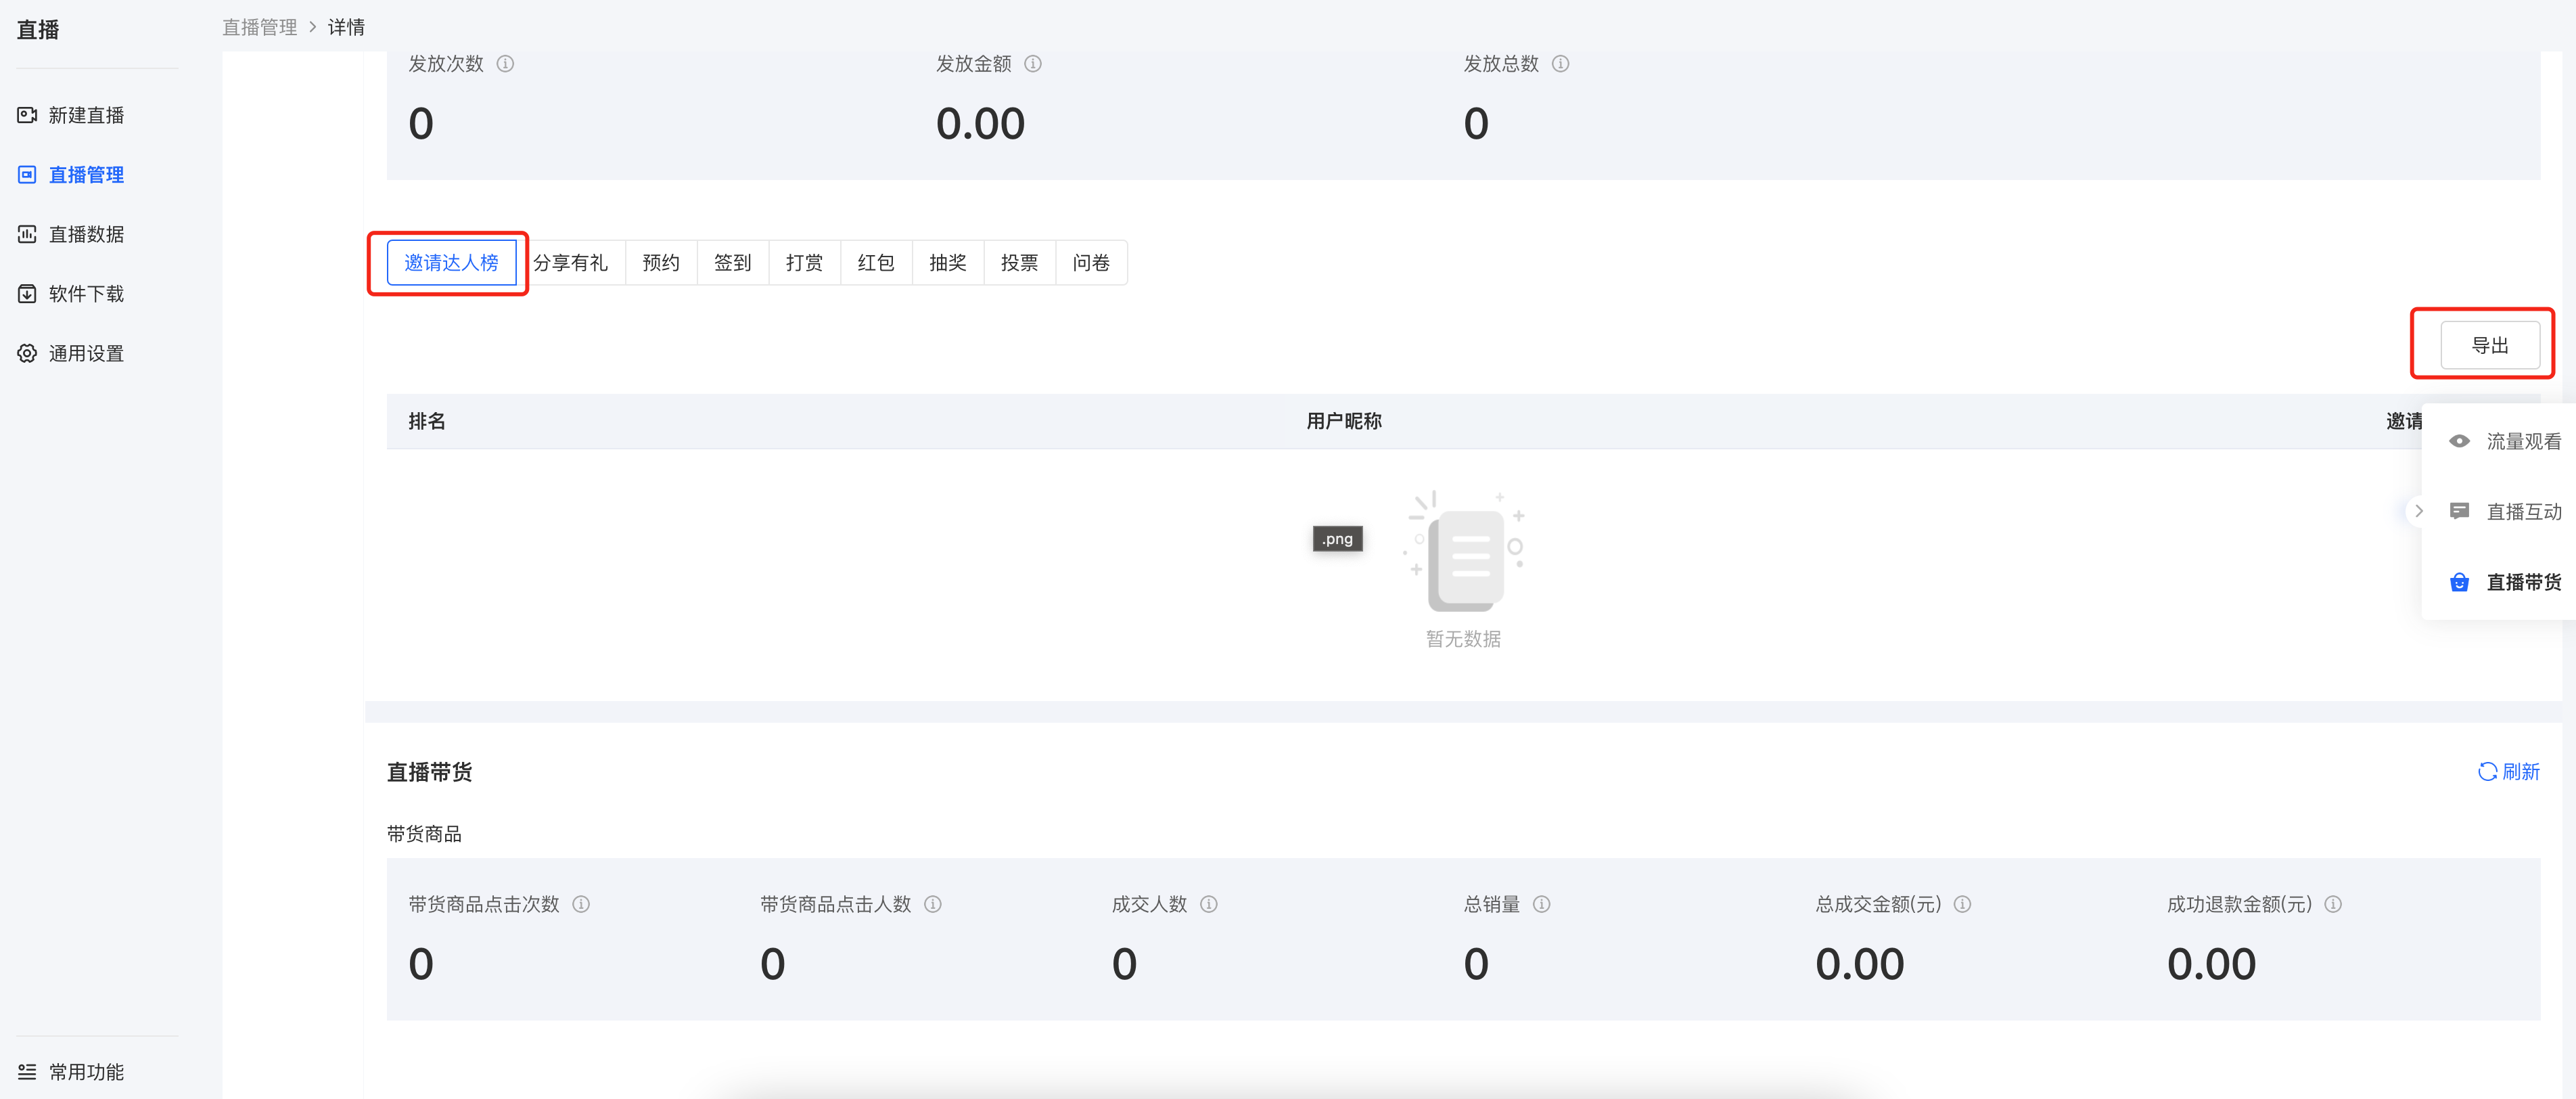Image resolution: width=2576 pixels, height=1099 pixels.
Task: Click the info icon next to 总销量
Action: 1542,904
